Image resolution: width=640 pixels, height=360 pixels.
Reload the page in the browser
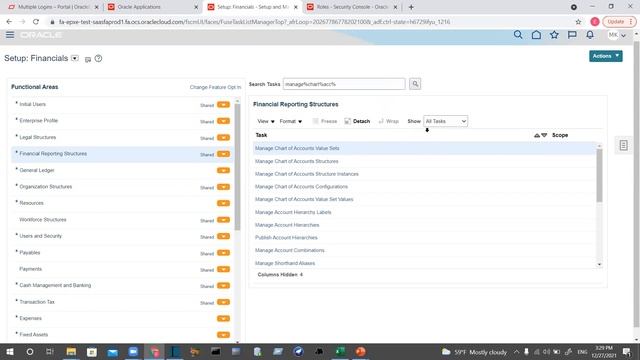(x=36, y=22)
